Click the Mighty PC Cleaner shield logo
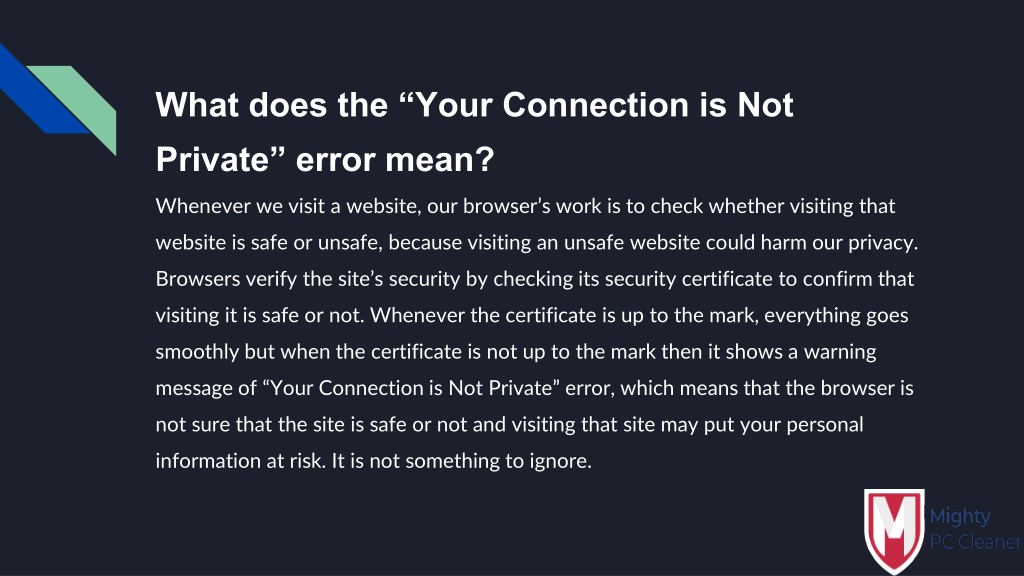The height and width of the screenshot is (576, 1024). (x=894, y=531)
